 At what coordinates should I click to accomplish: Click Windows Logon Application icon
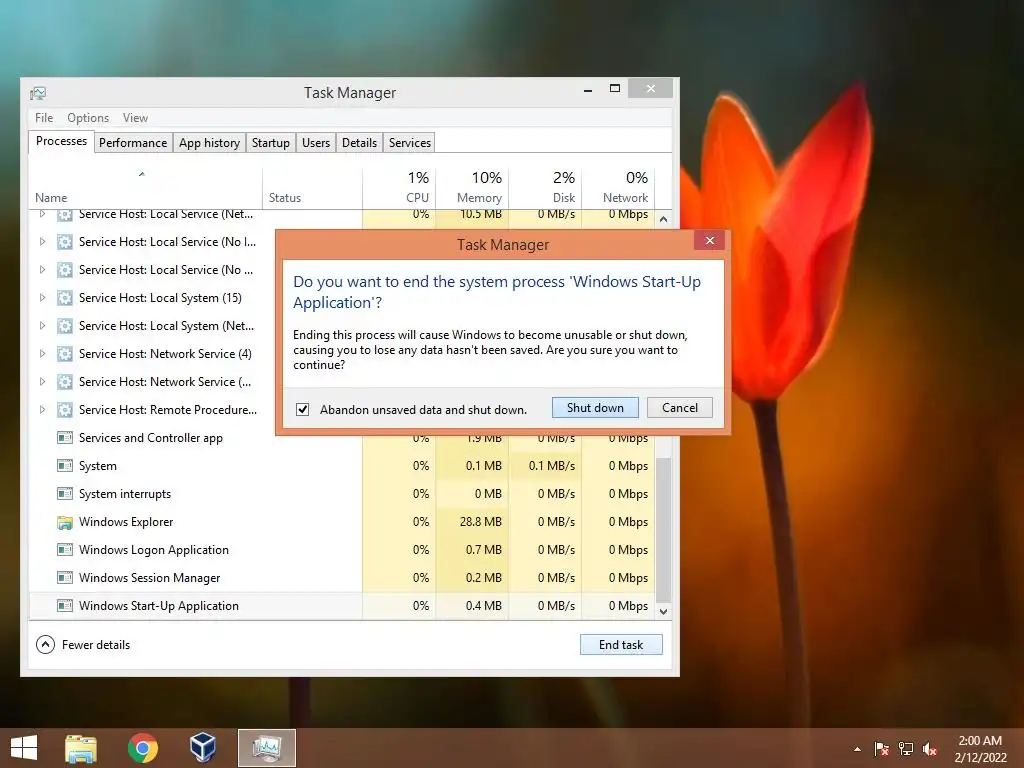(65, 550)
